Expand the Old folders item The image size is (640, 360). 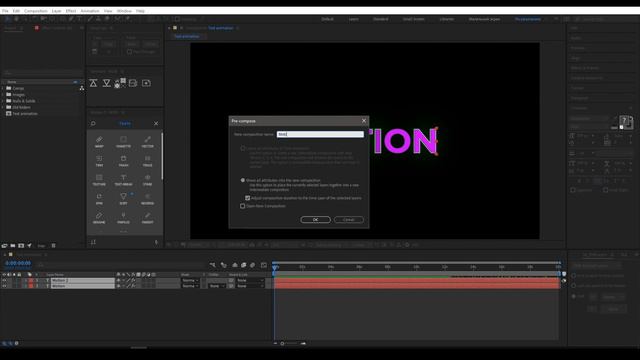[x=3, y=107]
